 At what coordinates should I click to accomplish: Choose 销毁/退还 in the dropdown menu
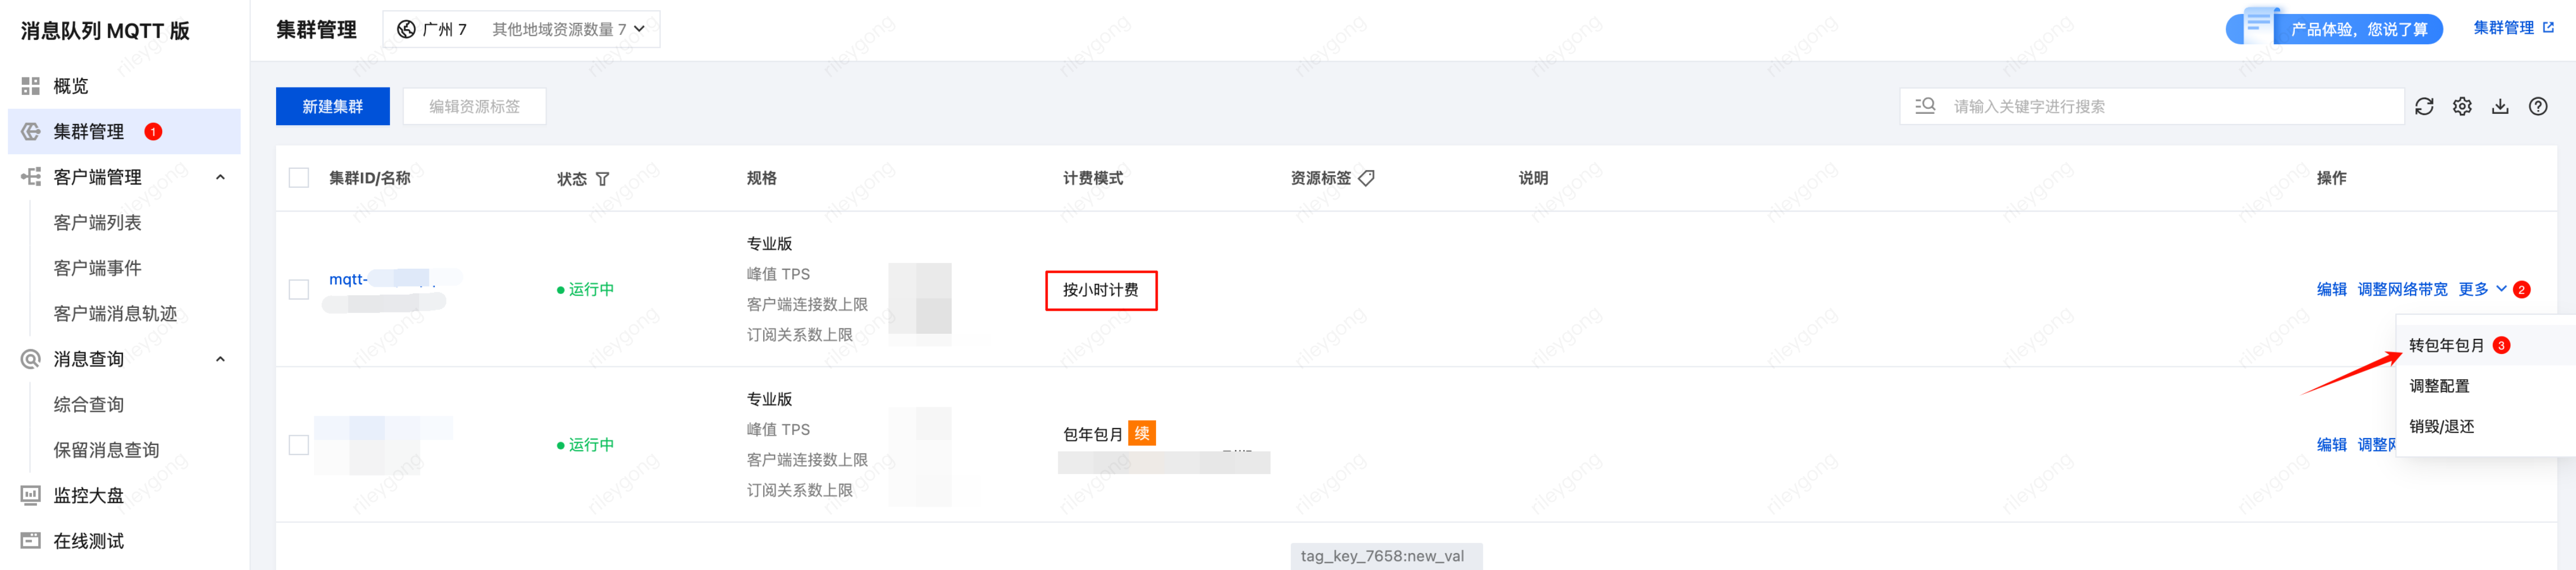pyautogui.click(x=2441, y=426)
